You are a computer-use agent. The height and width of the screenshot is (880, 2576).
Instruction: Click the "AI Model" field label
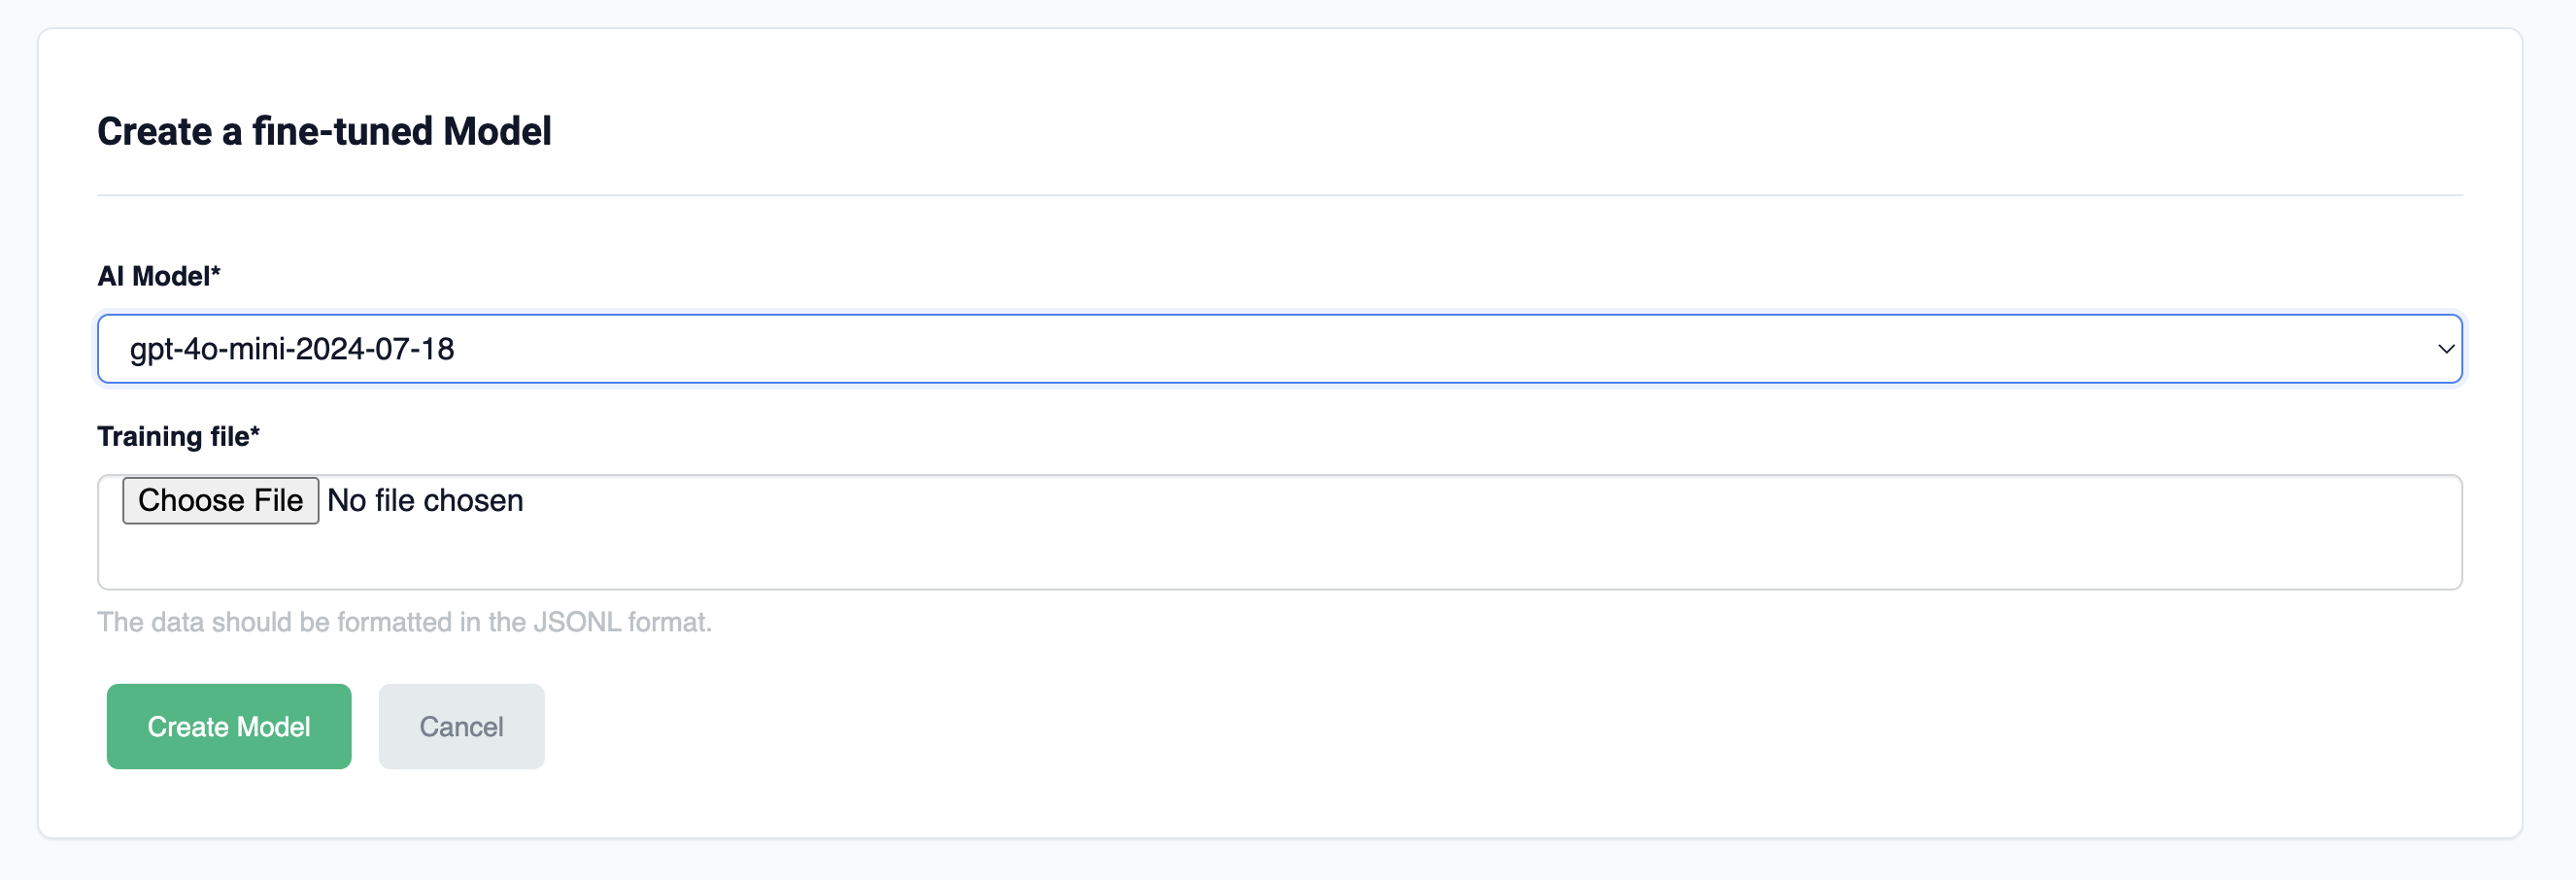click(x=153, y=276)
